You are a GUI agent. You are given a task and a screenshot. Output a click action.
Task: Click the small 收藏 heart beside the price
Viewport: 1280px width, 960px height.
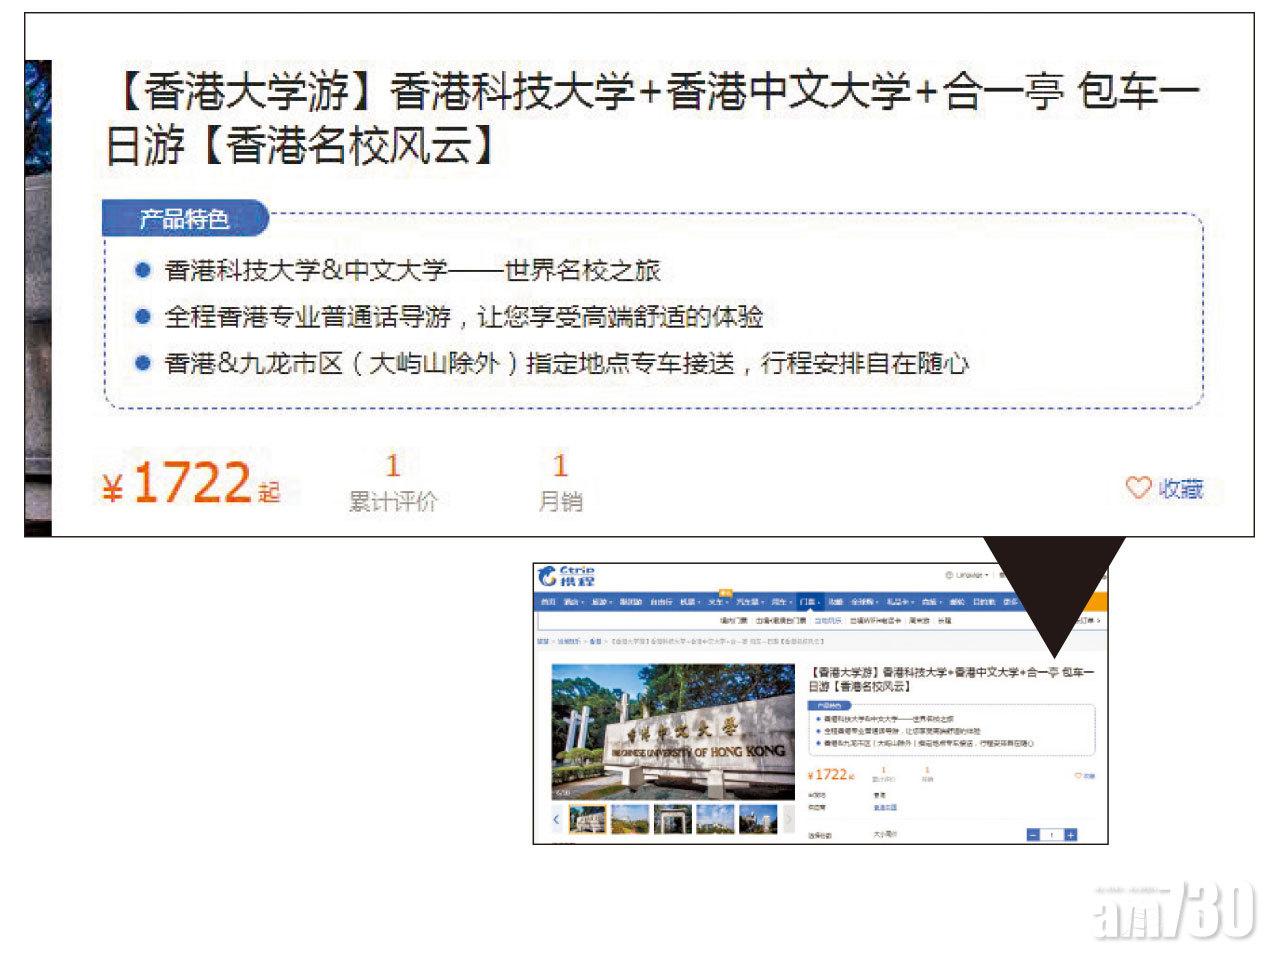coord(1078,776)
